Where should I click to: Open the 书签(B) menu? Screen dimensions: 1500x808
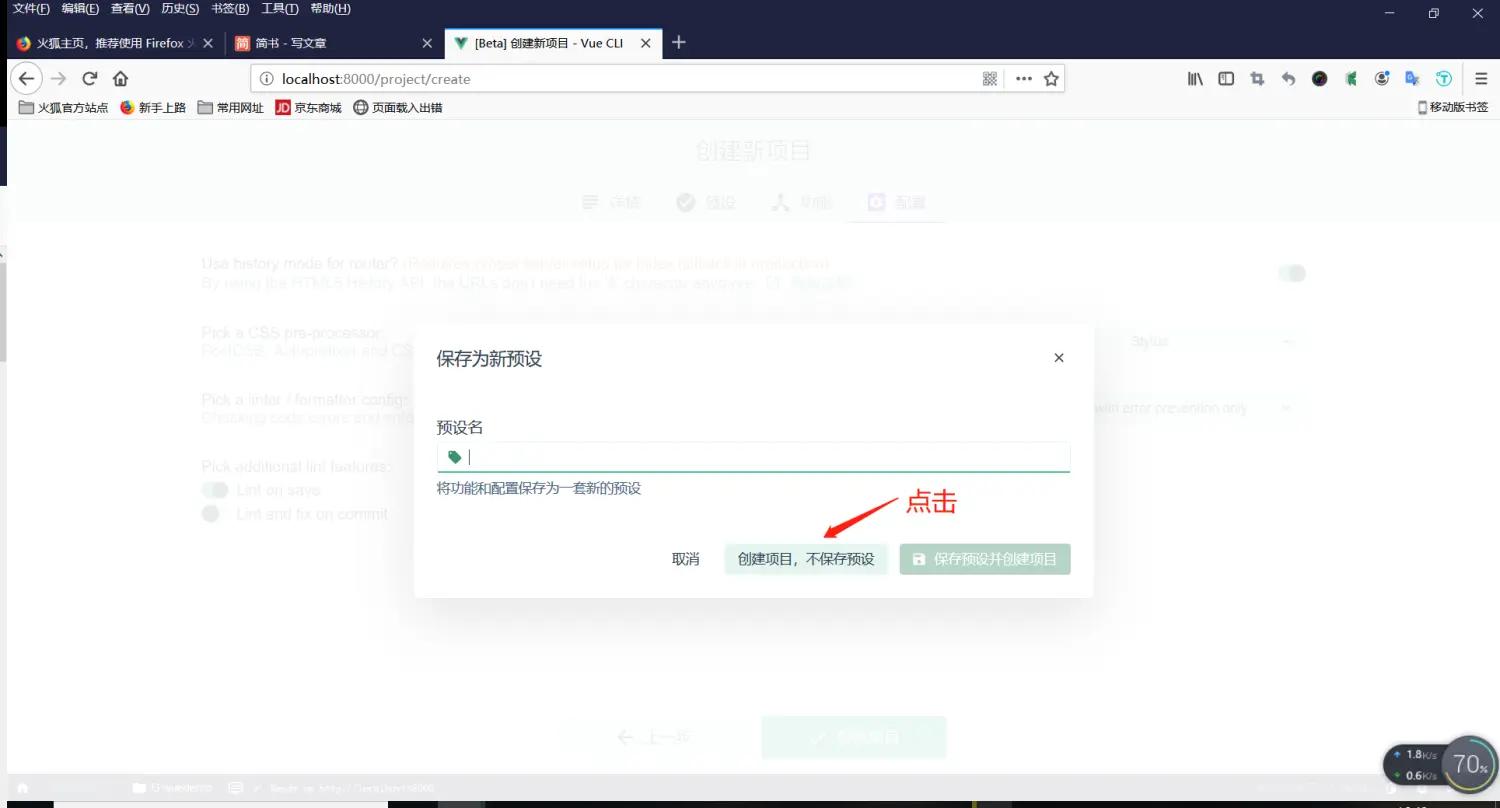[x=230, y=9]
